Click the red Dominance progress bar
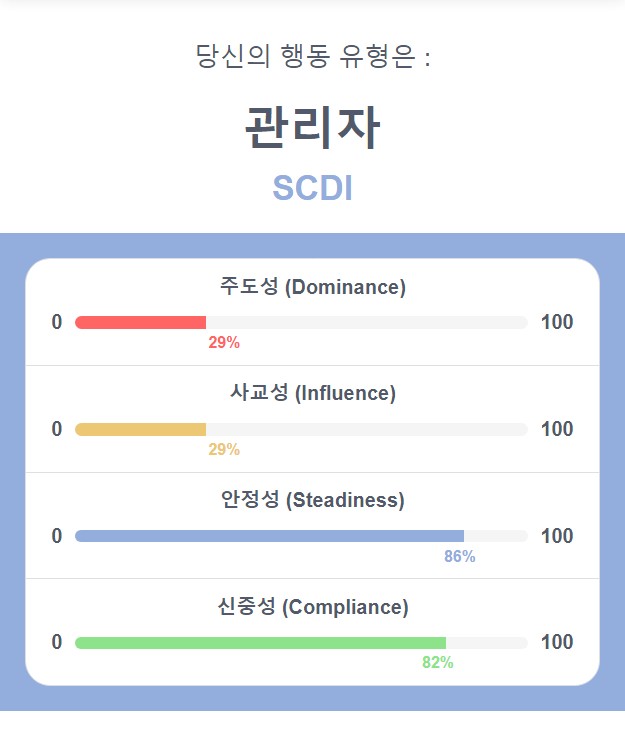 coord(140,322)
